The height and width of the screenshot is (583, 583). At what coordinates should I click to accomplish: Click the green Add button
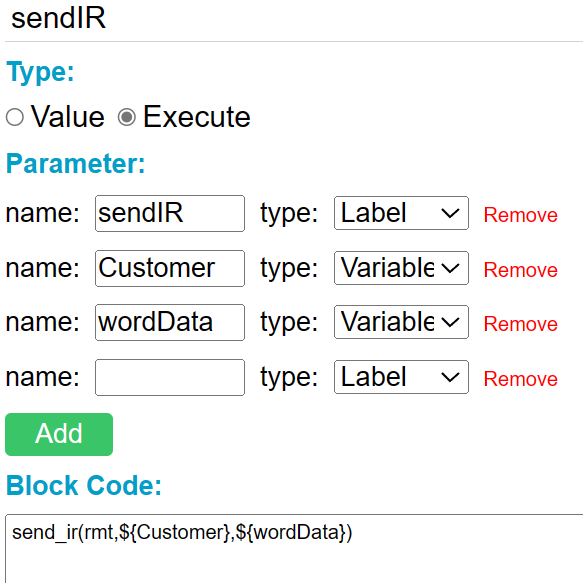point(59,434)
